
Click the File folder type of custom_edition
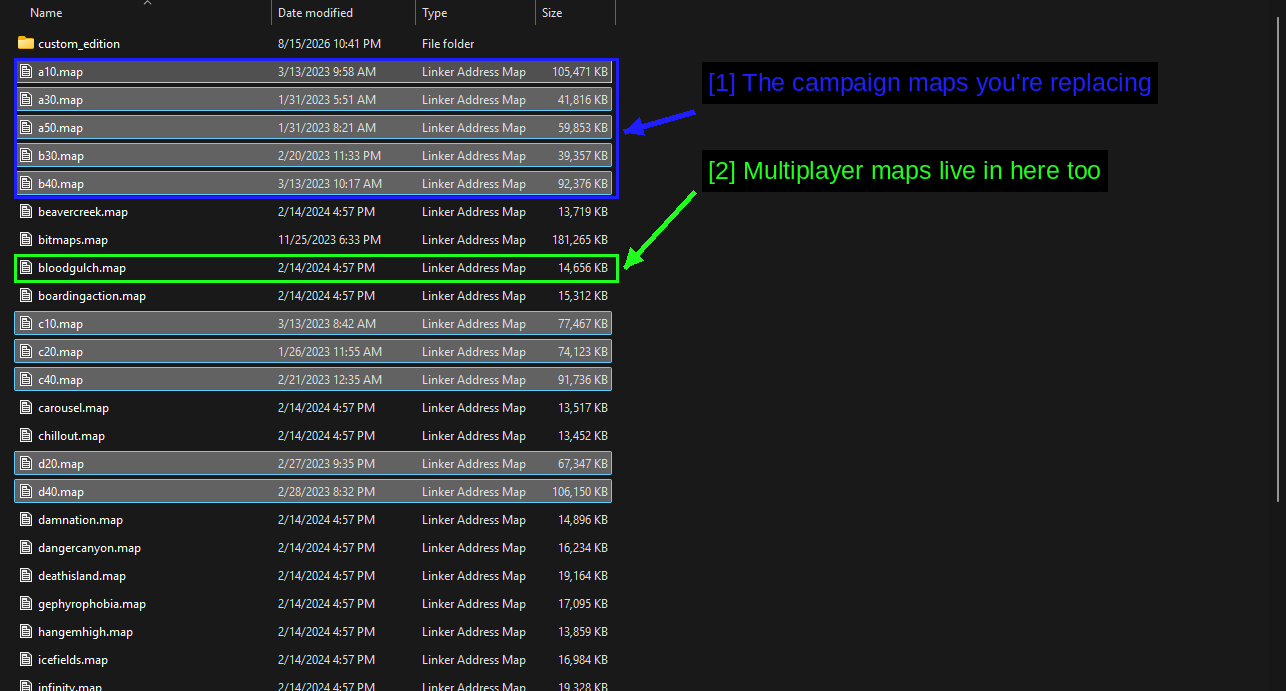[448, 44]
